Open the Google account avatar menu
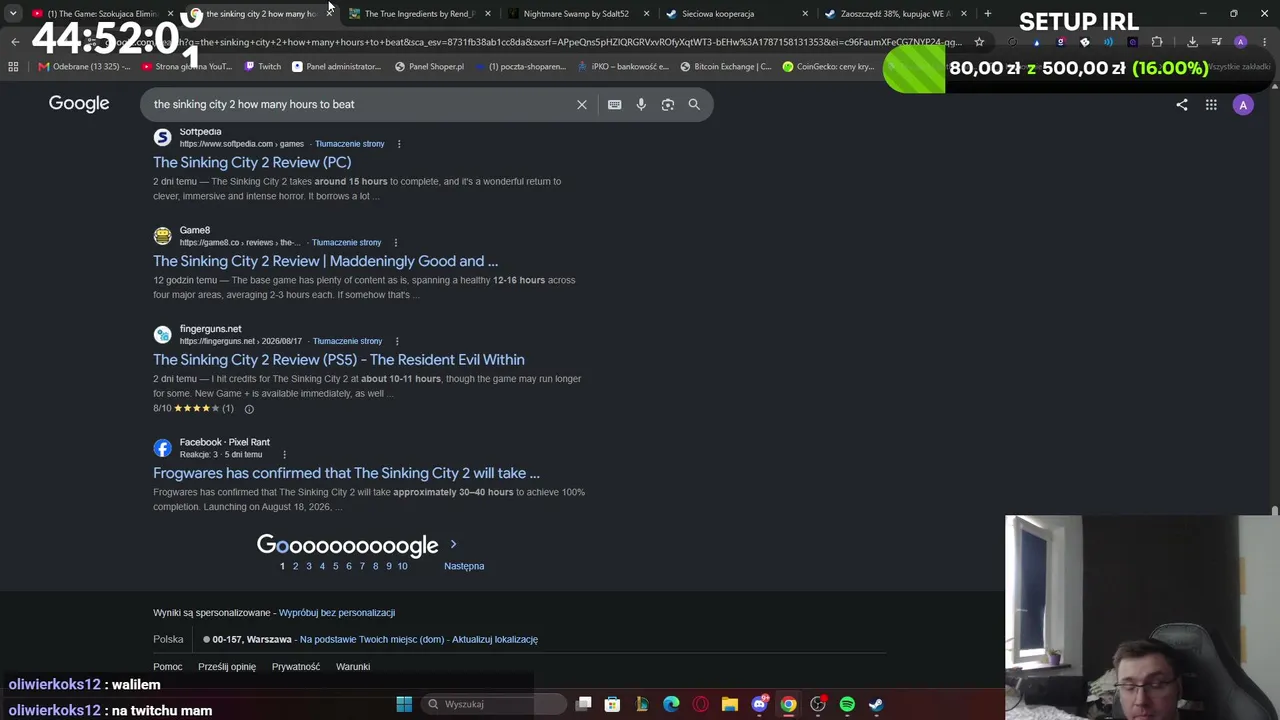Image resolution: width=1280 pixels, height=720 pixels. coord(1243,104)
